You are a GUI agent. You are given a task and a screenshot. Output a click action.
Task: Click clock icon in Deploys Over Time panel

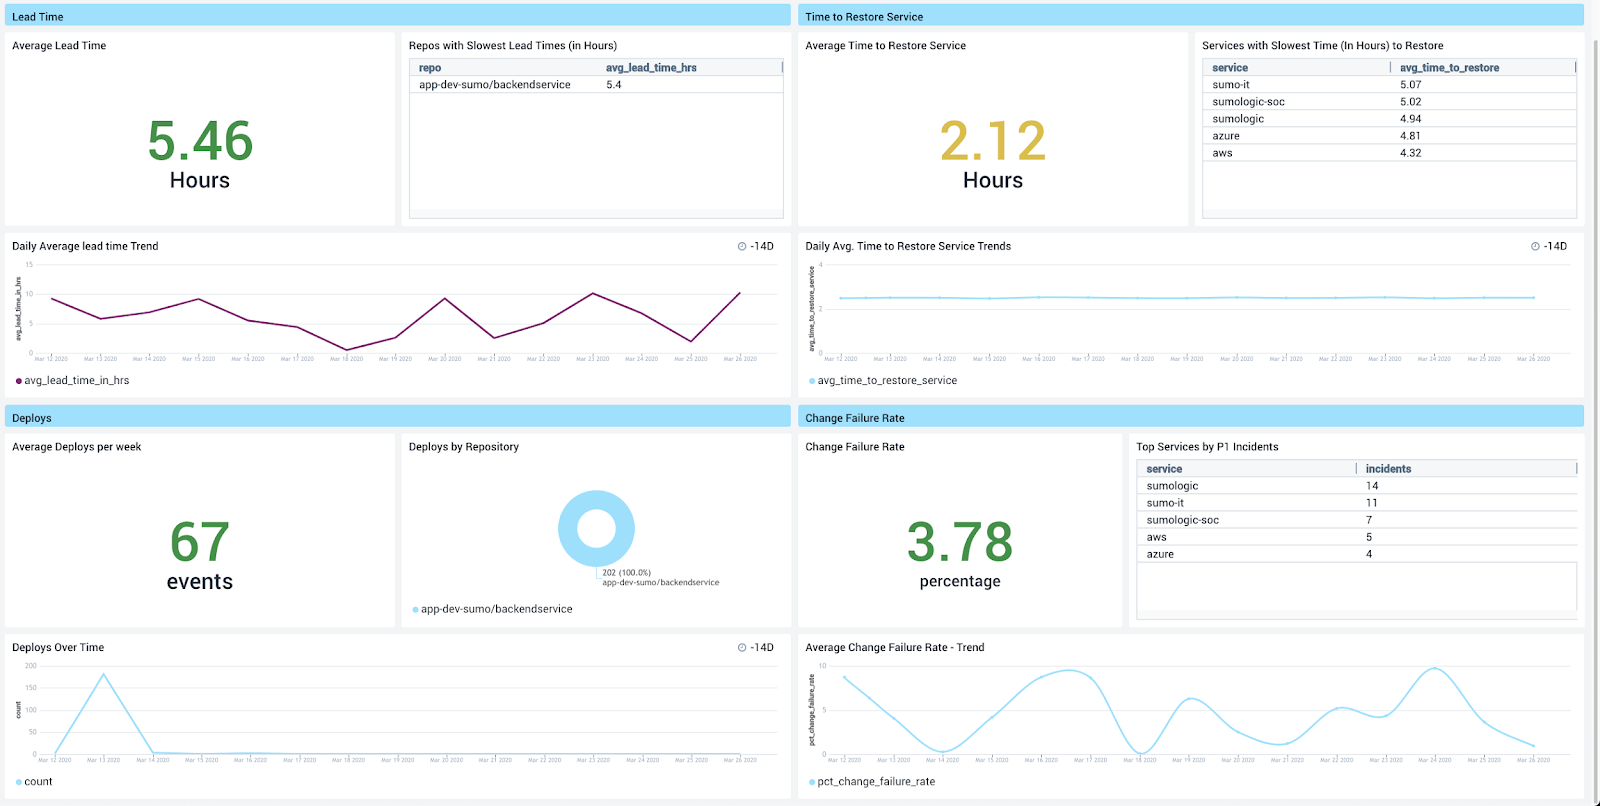click(742, 648)
